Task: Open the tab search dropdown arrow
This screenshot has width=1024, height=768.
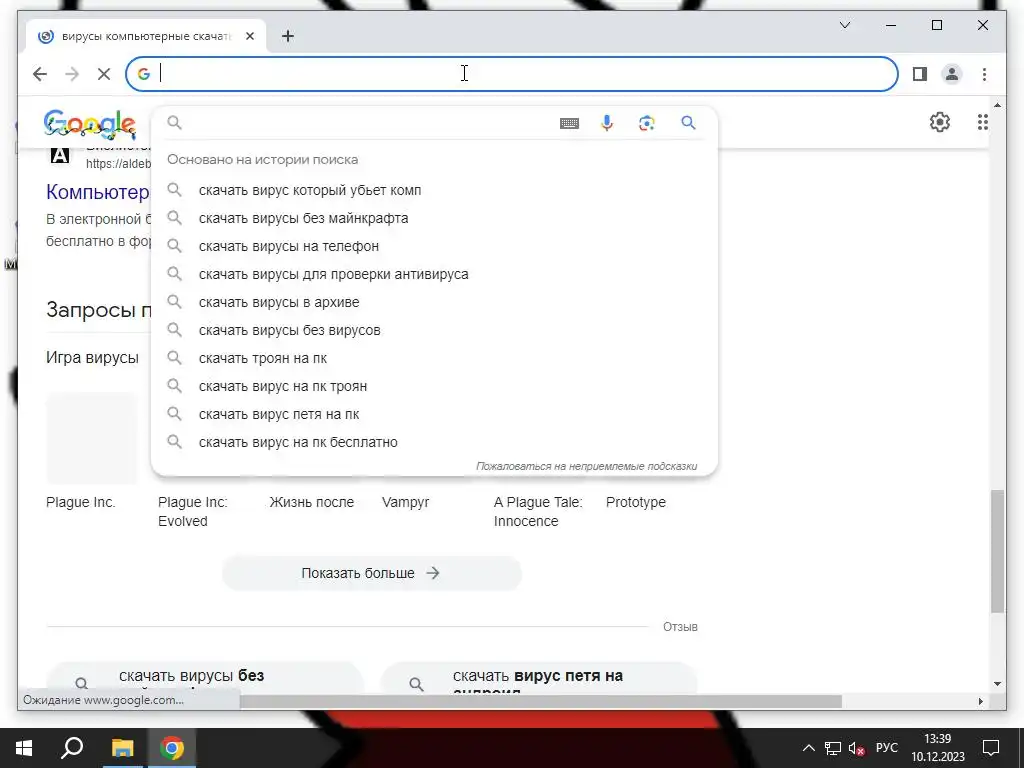Action: click(844, 25)
